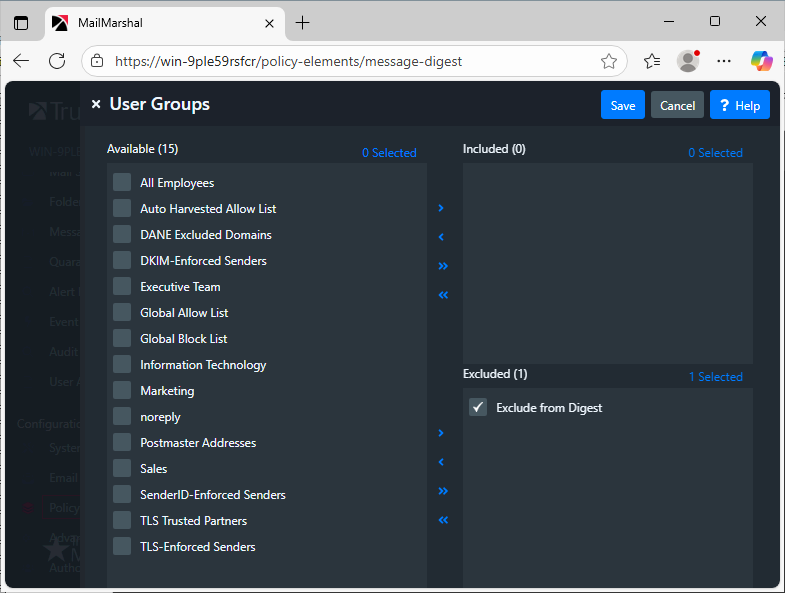Remove selected group from Excluded list
Viewport: 785px width, 593px height.
(441, 462)
